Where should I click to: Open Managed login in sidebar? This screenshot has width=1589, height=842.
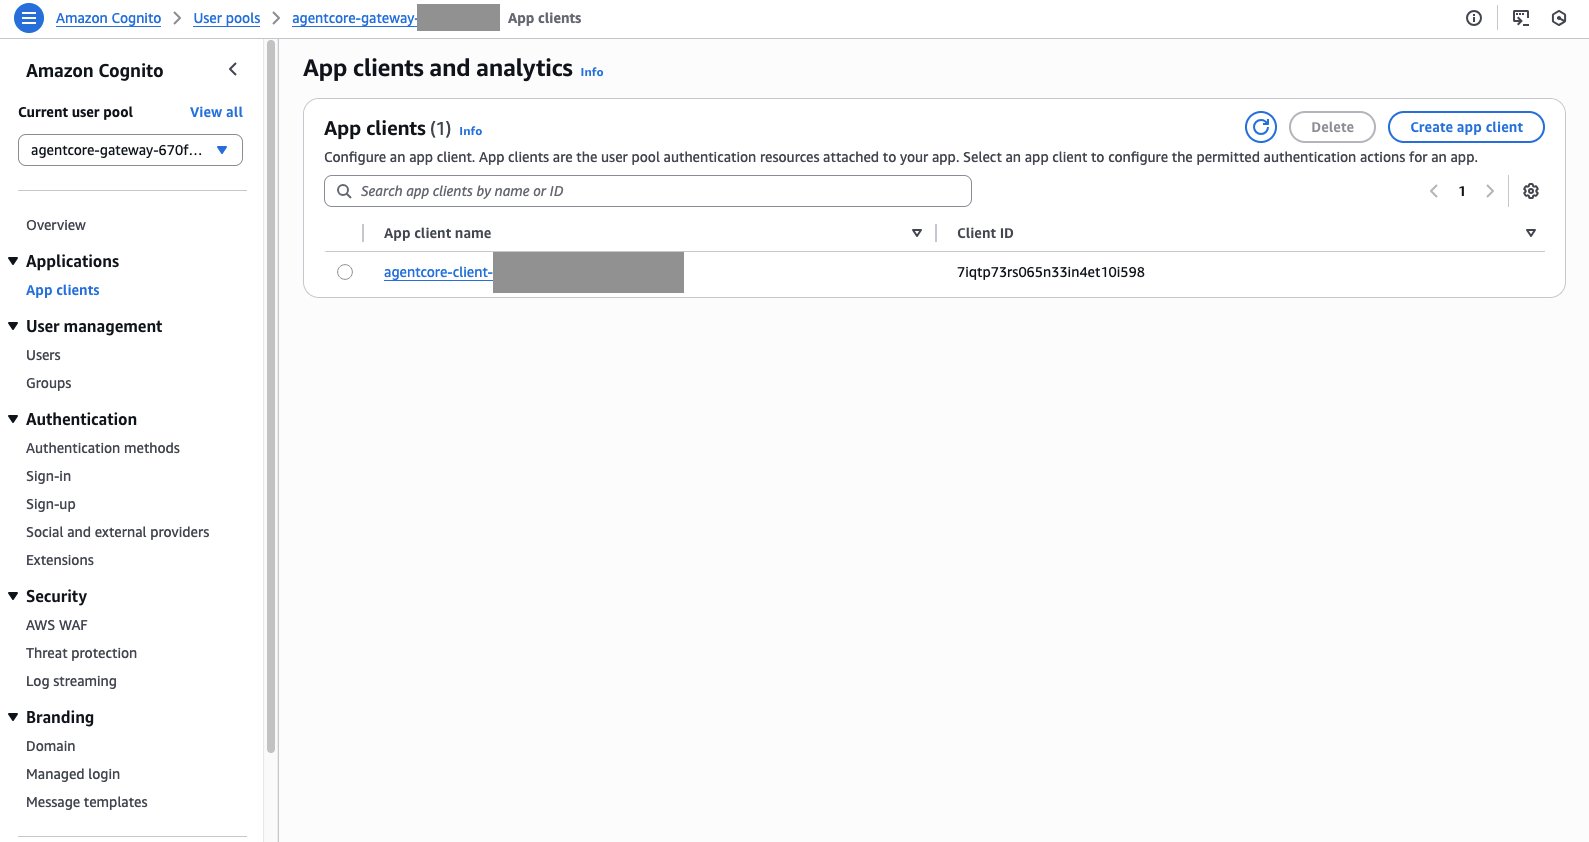click(73, 774)
